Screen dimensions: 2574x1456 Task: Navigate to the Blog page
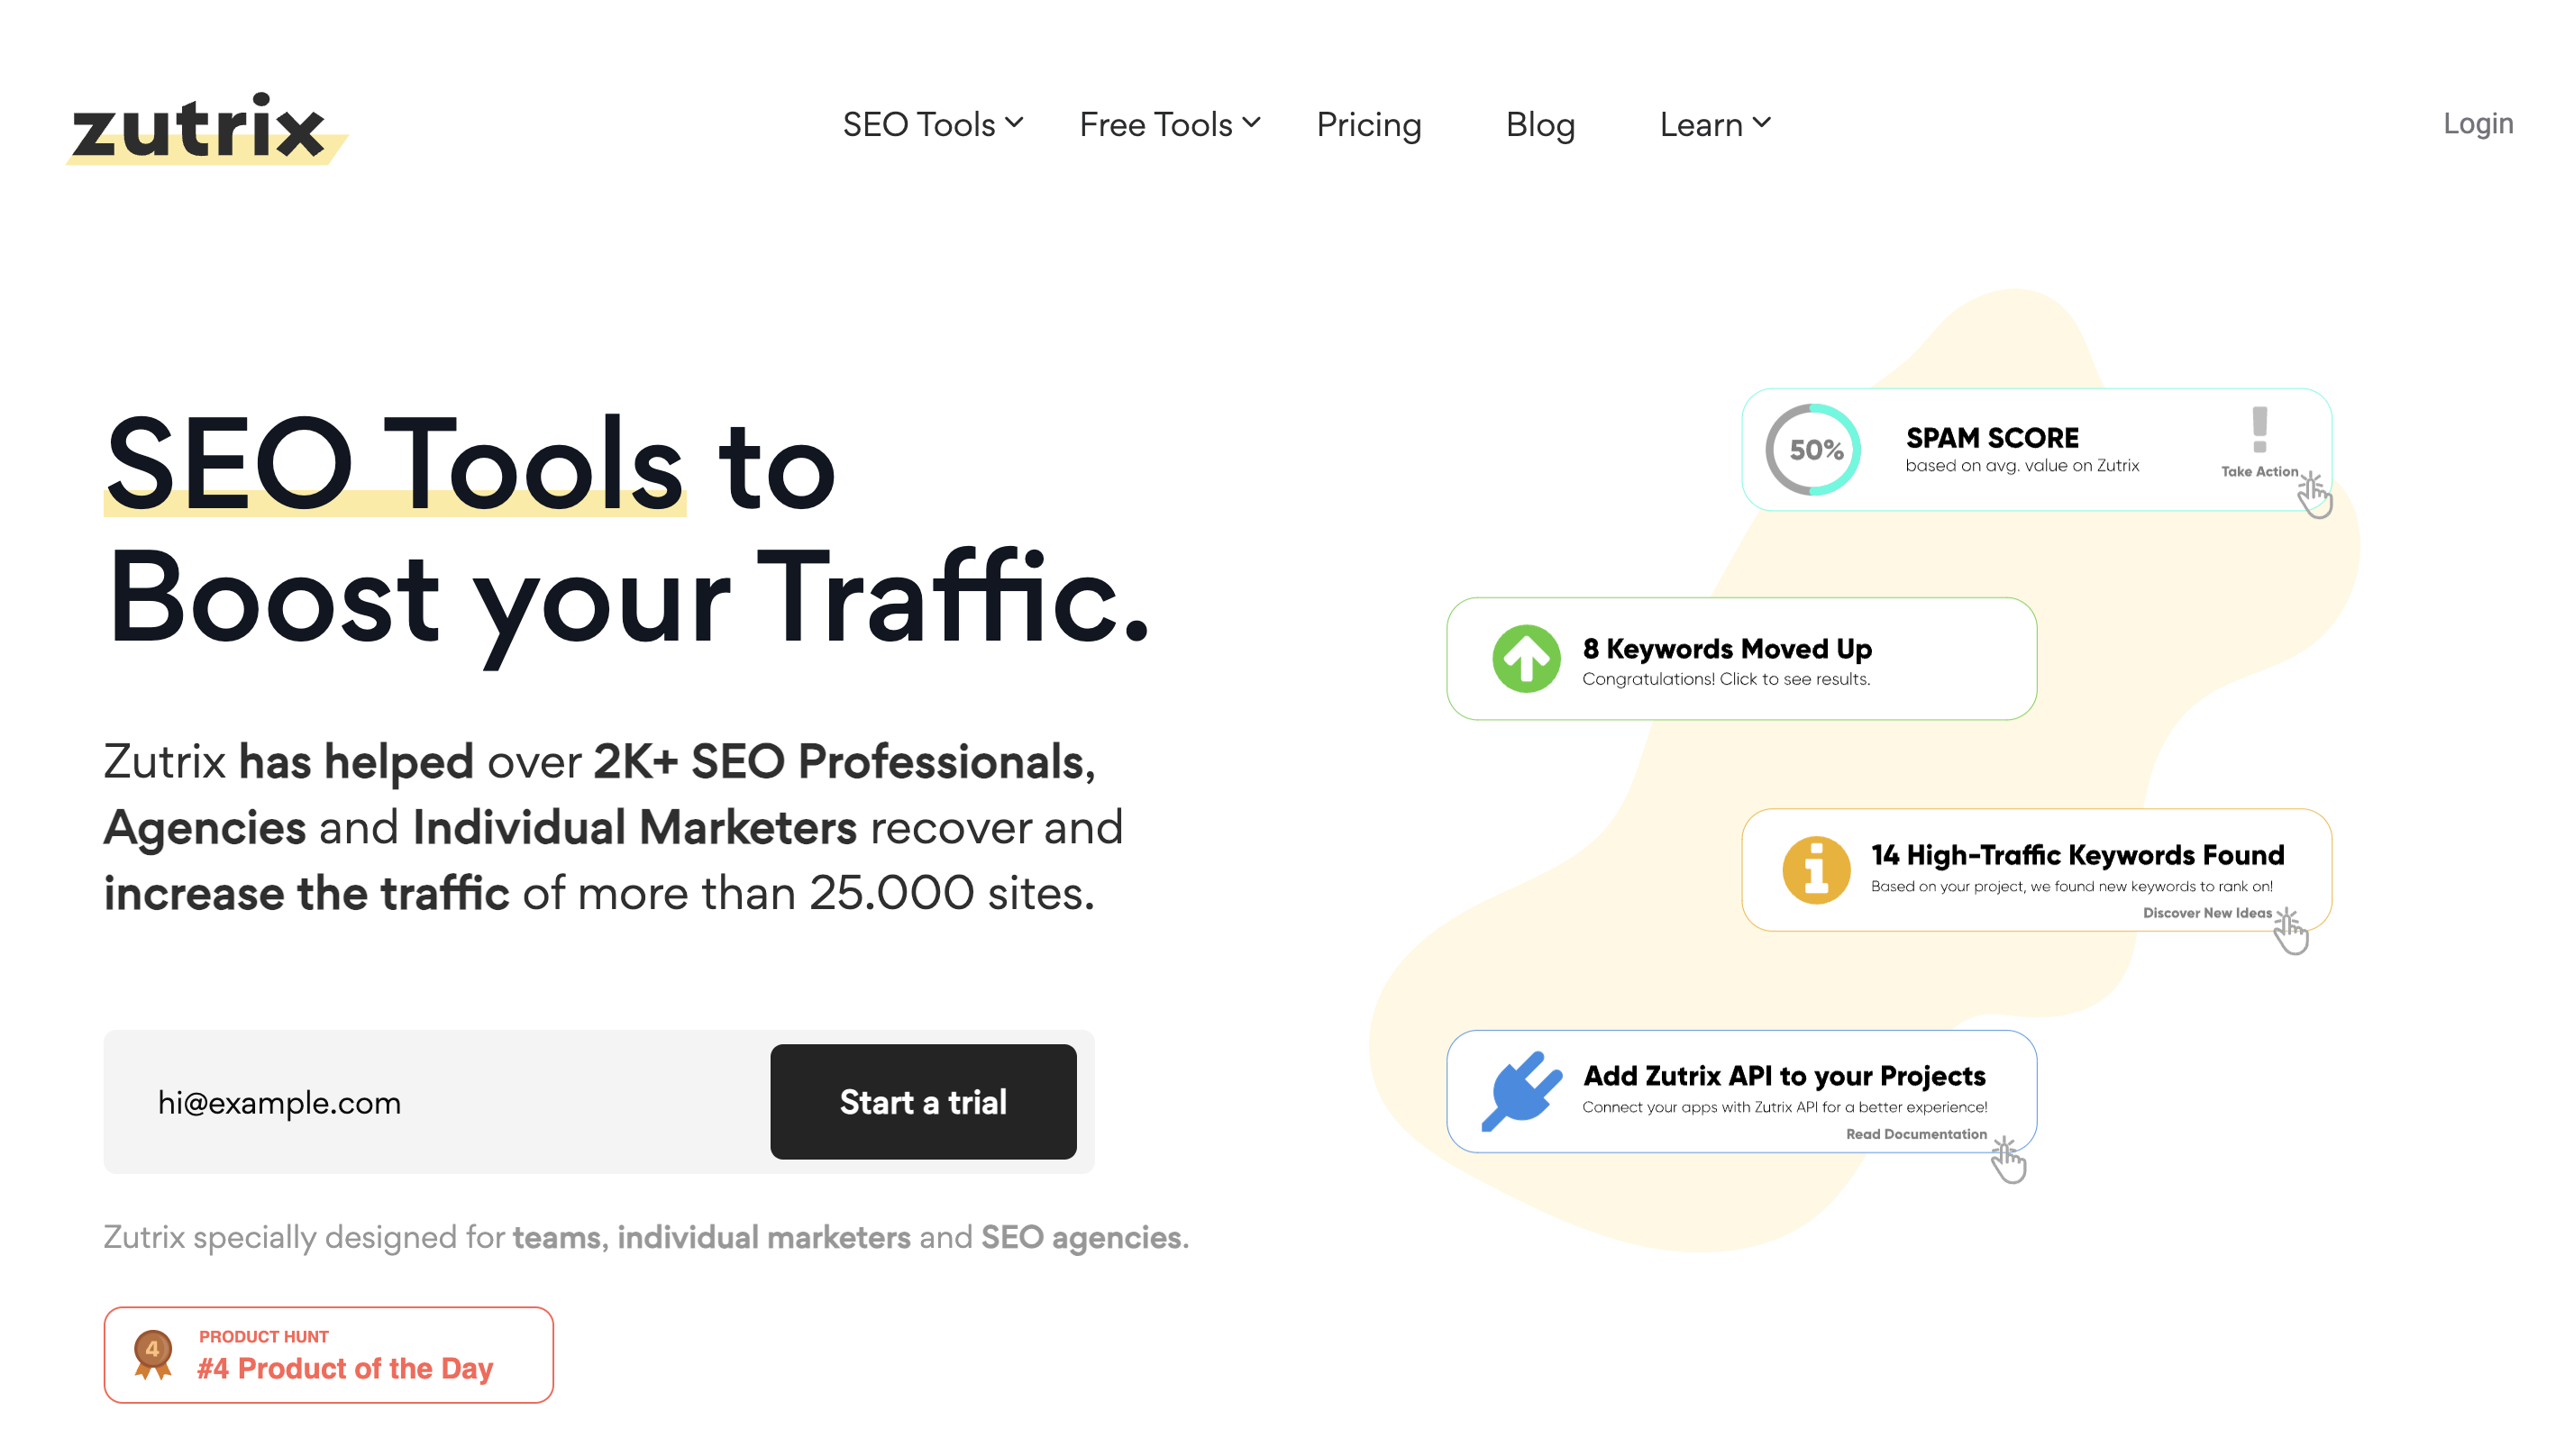click(1538, 125)
